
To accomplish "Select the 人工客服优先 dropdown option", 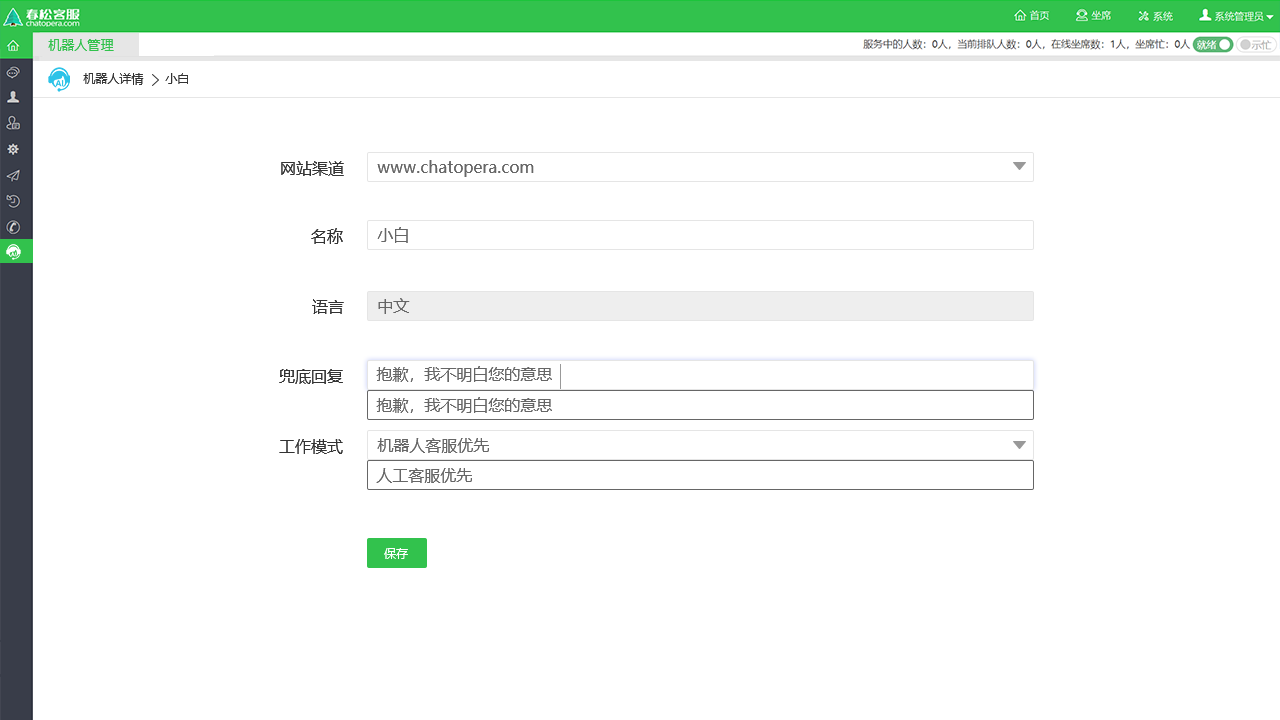I will click(x=700, y=474).
